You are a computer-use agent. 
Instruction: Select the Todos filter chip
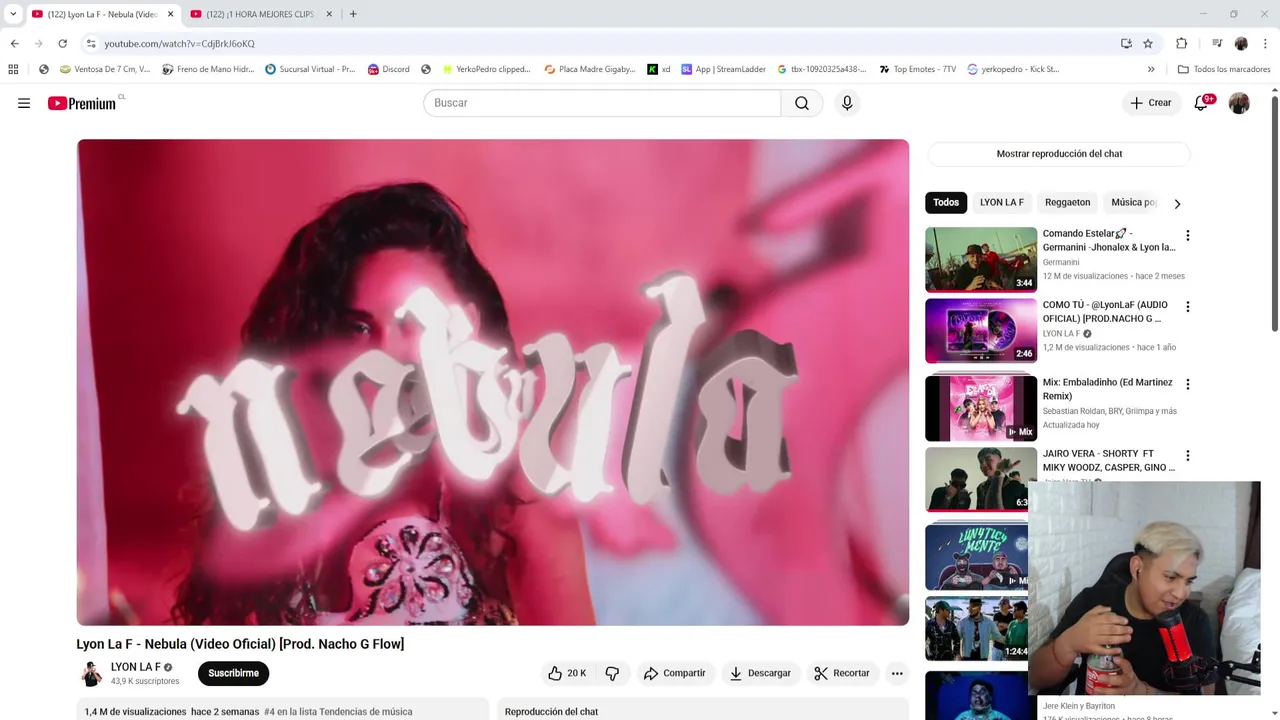[x=946, y=202]
